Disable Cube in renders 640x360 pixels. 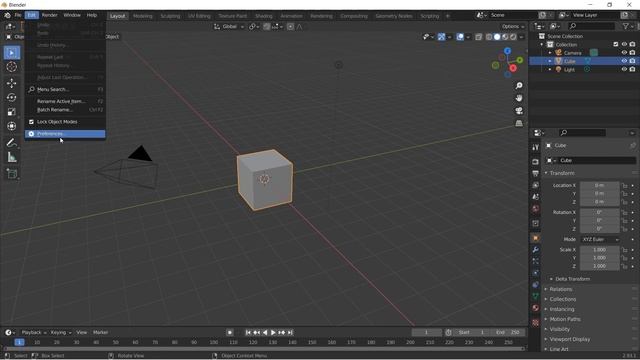point(632,61)
